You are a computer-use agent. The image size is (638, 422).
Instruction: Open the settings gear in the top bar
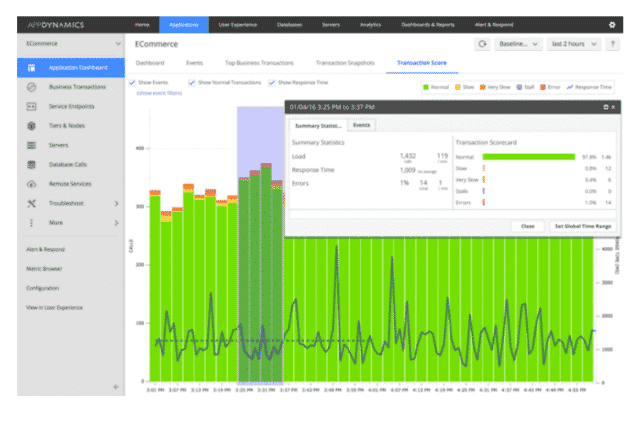[x=612, y=25]
